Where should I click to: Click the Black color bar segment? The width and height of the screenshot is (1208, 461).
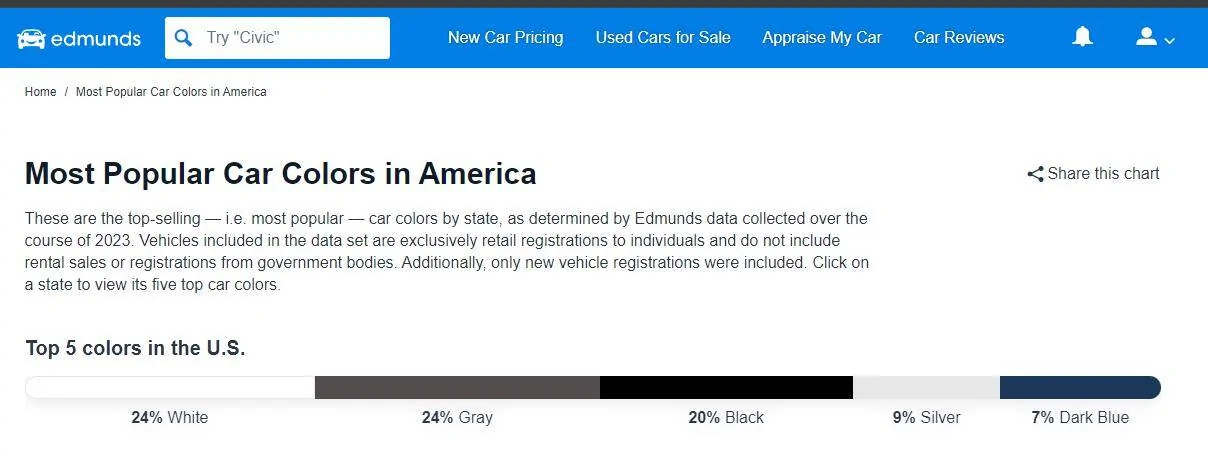pos(726,387)
